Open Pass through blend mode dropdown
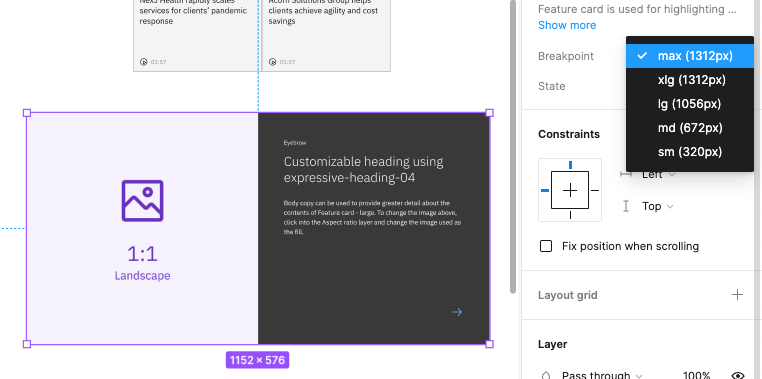Viewport: 762px width, 379px height. pyautogui.click(x=602, y=375)
